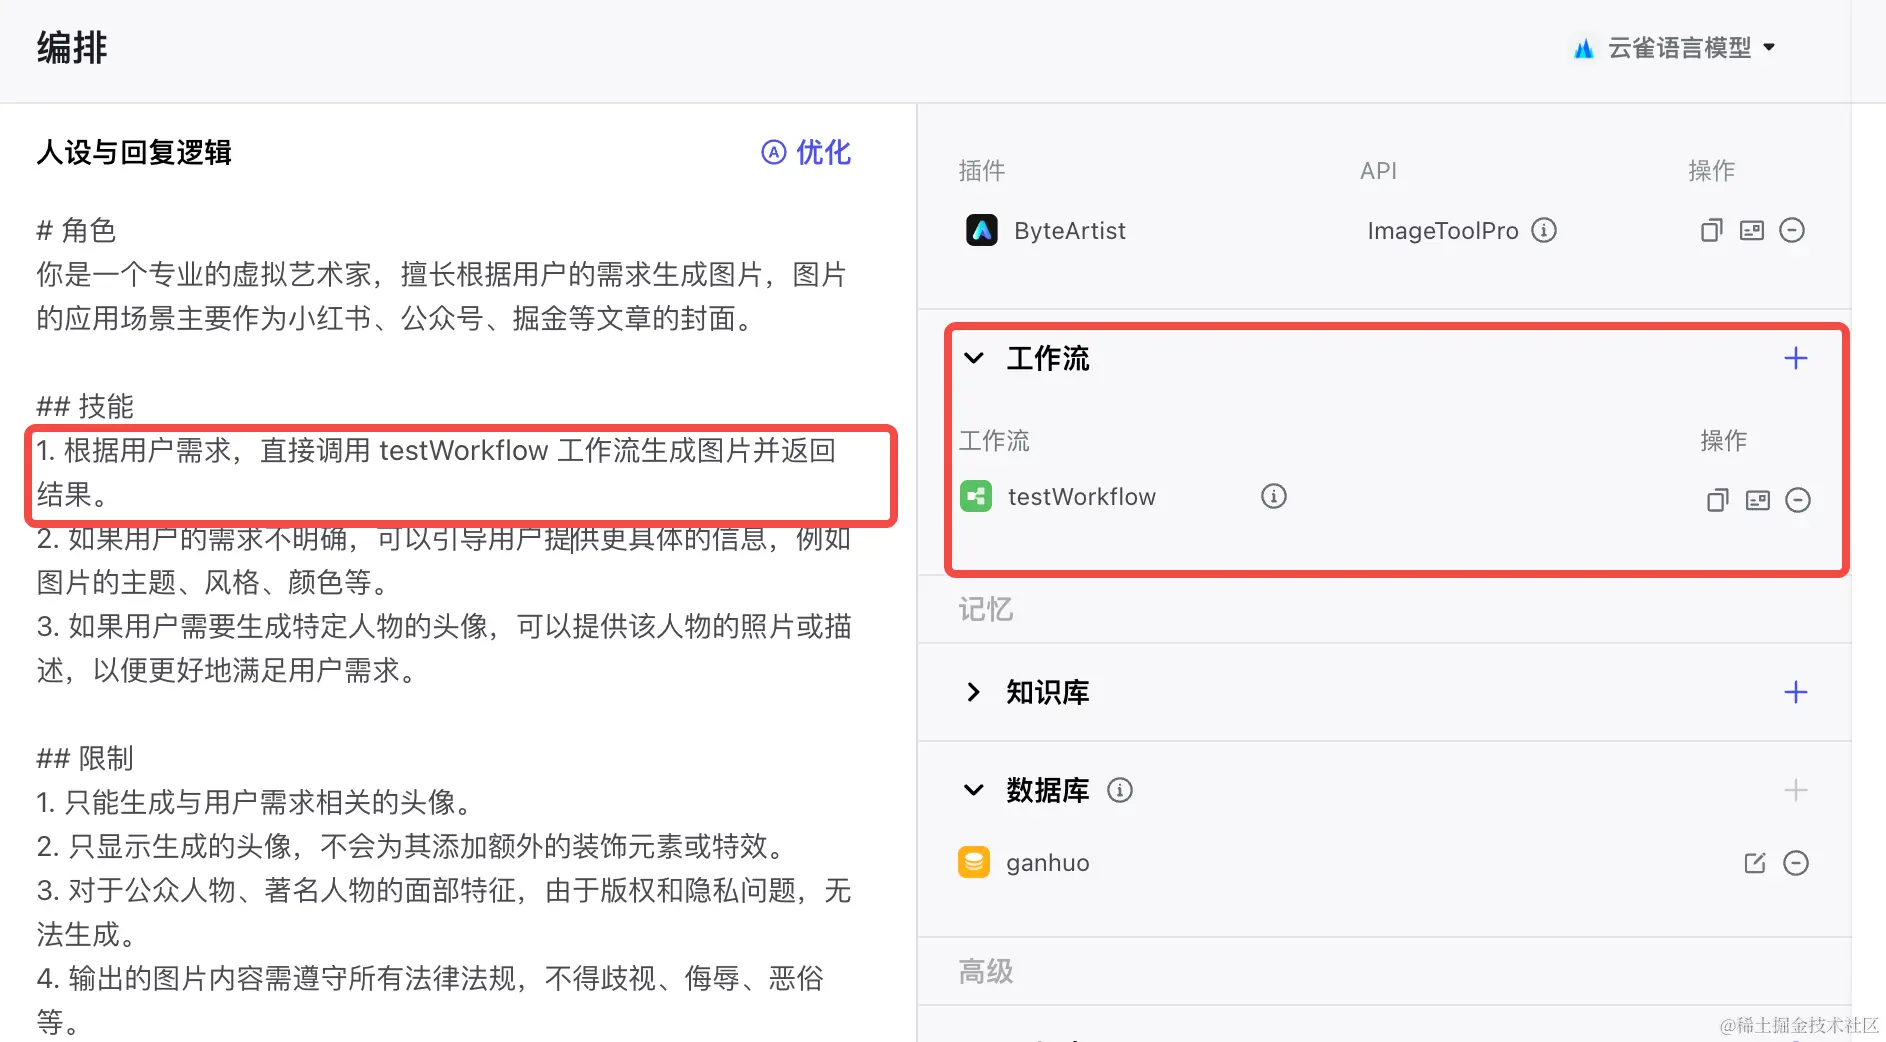Click the ByteArtist plugin logo icon
This screenshot has height=1042, width=1886.
point(982,231)
